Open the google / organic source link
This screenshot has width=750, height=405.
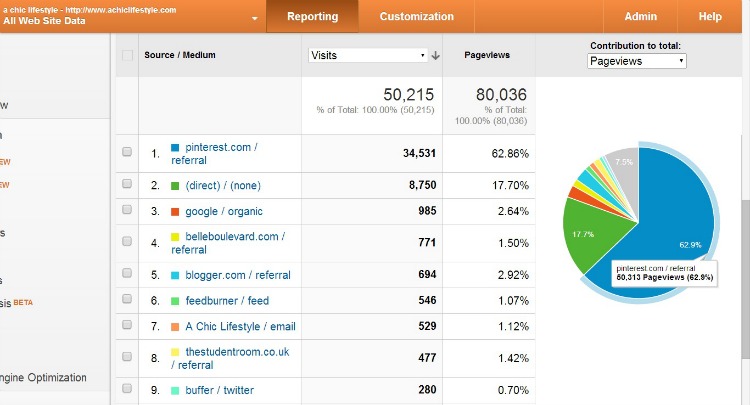pos(224,211)
